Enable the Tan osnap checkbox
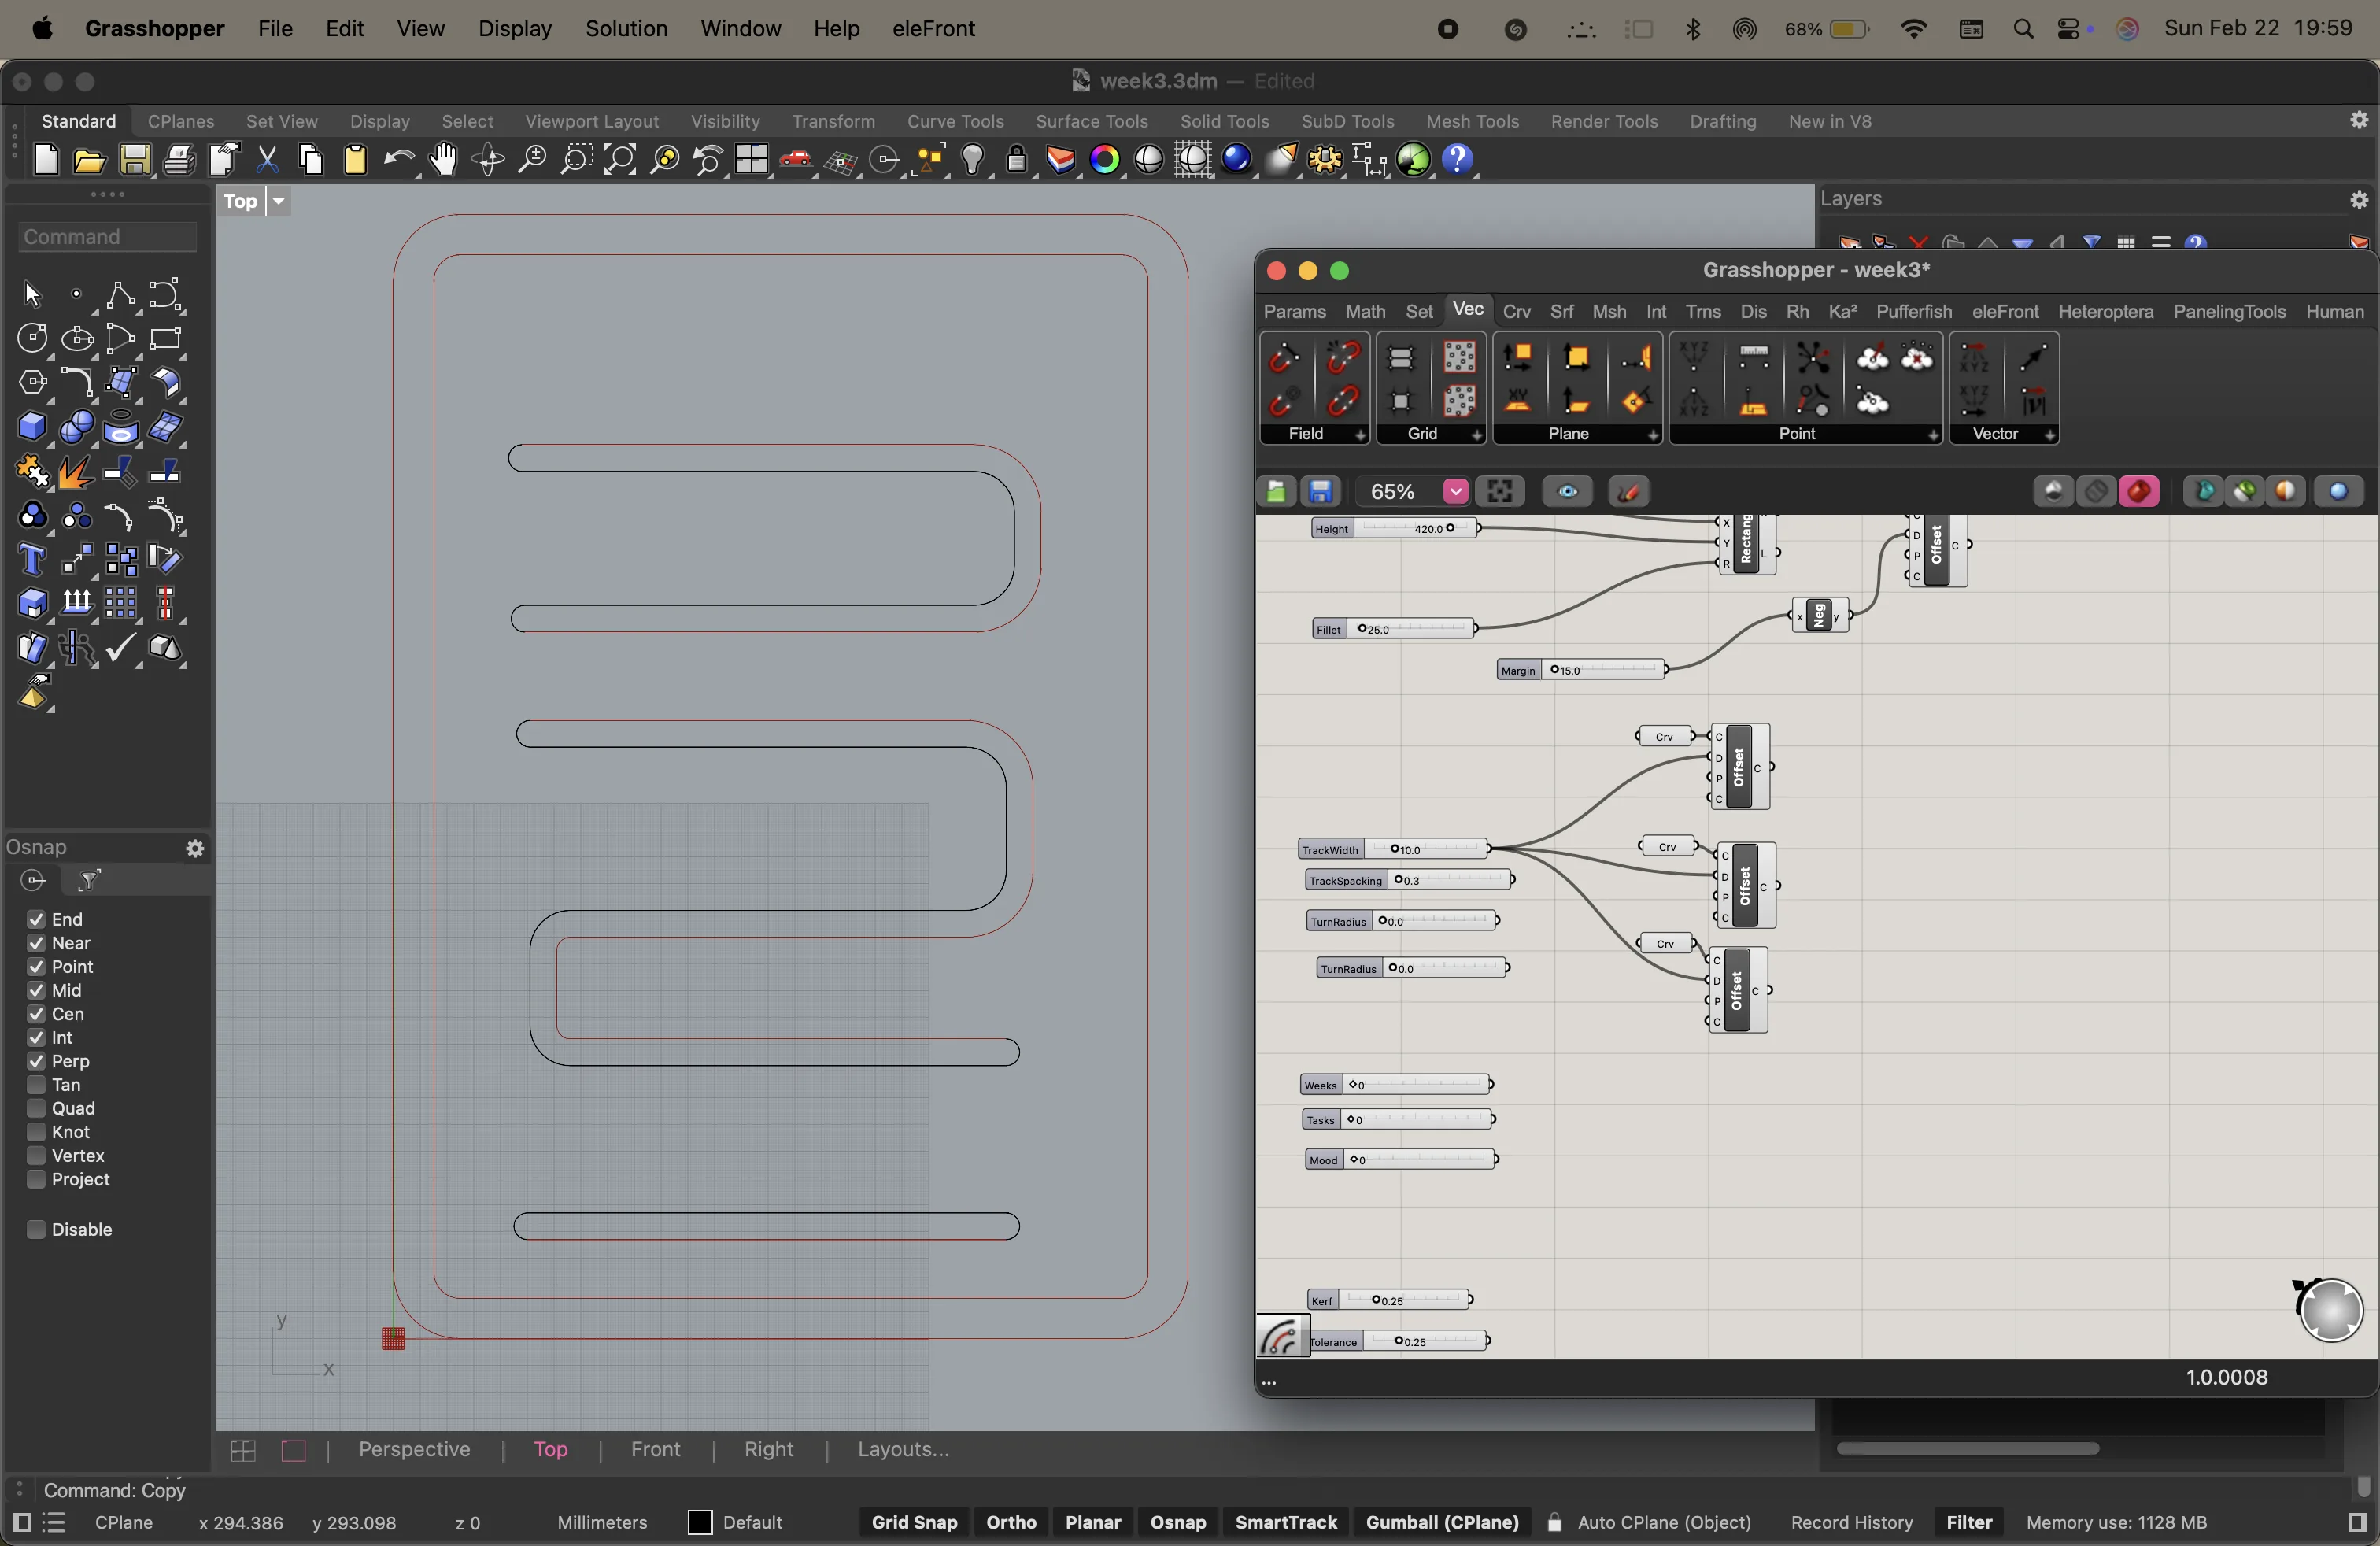 36,1085
